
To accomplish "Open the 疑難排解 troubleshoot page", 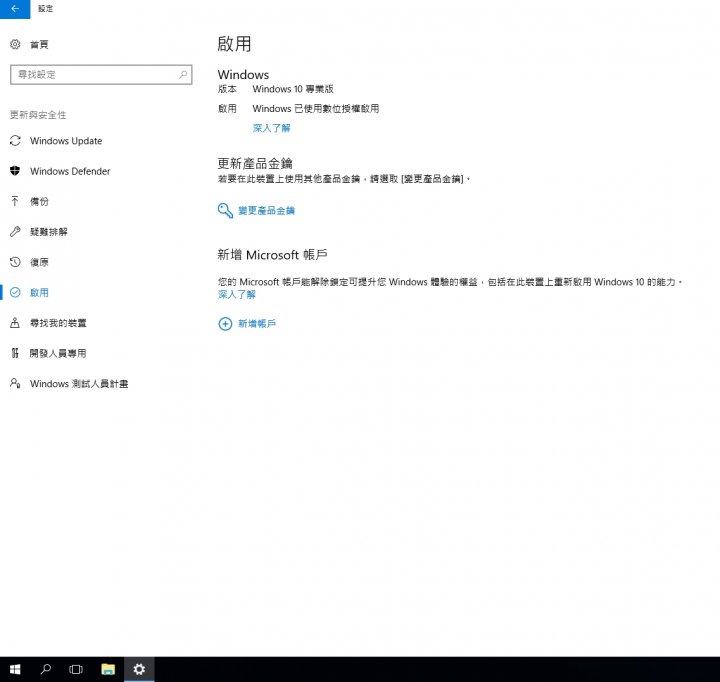I will tap(49, 232).
